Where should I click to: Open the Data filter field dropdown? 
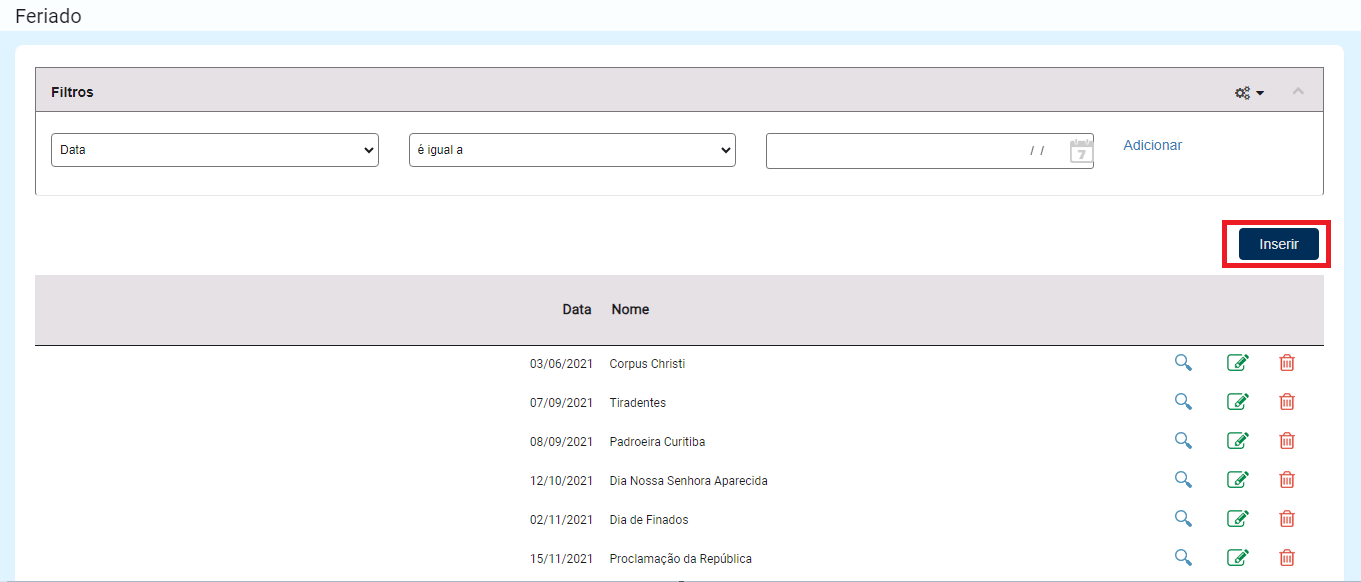click(215, 150)
